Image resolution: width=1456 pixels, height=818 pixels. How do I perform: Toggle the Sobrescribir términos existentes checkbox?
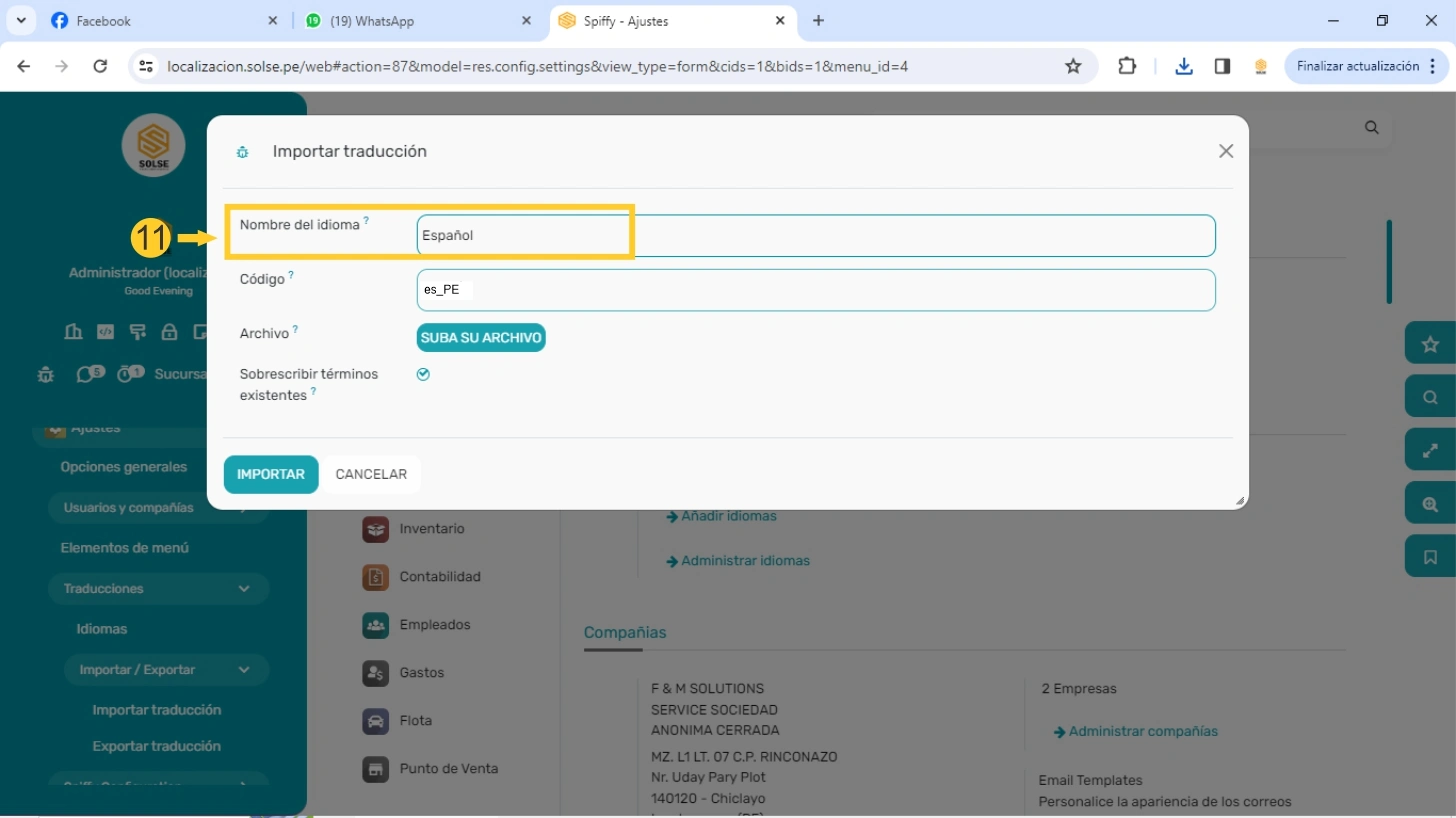[x=423, y=374]
